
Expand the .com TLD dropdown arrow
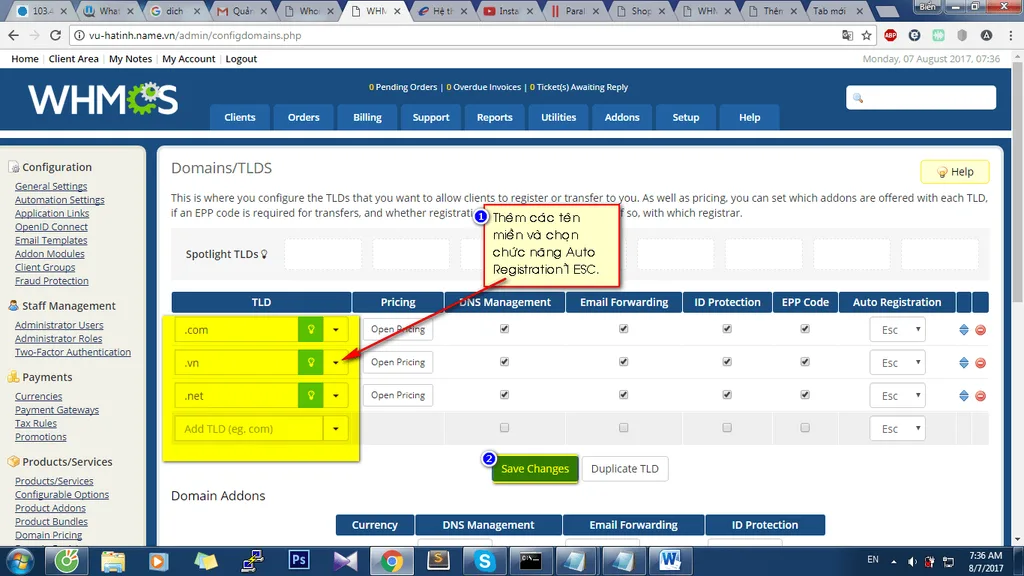[x=336, y=330]
